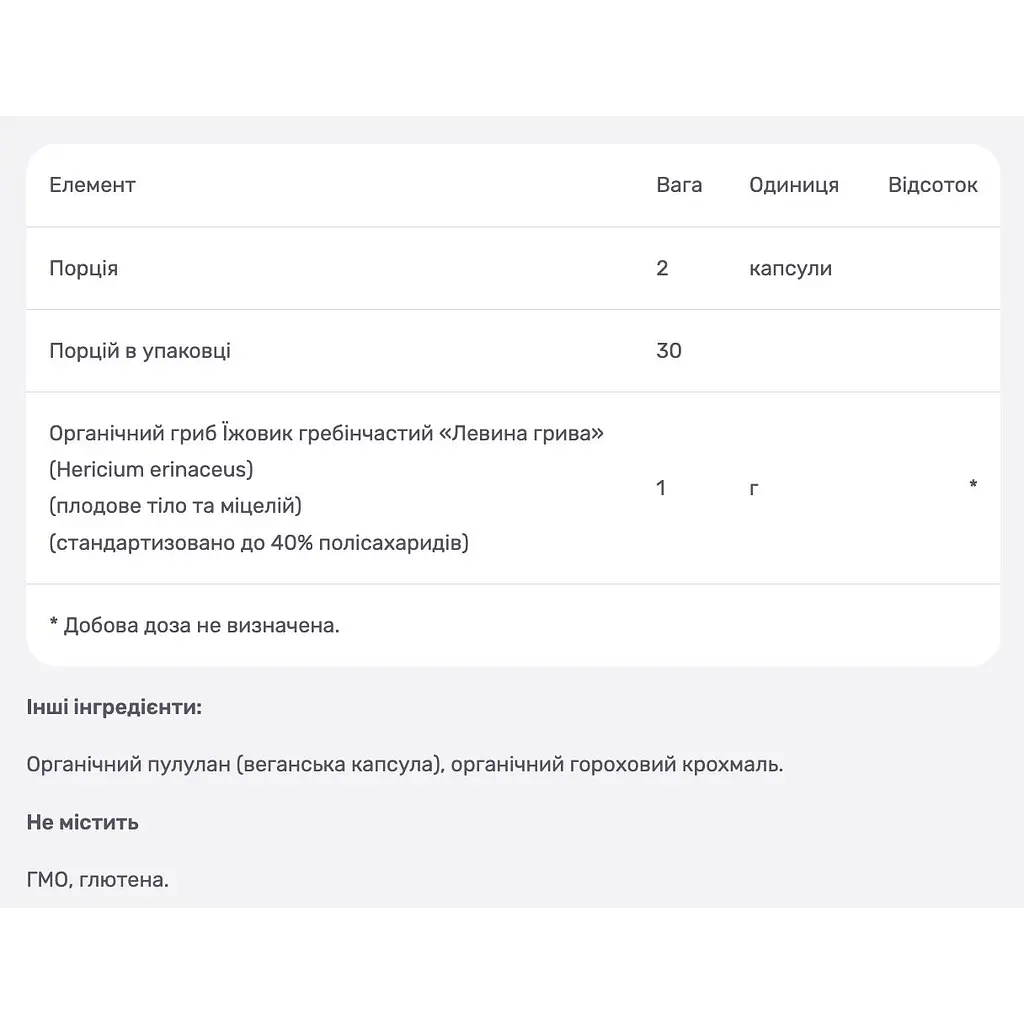
Task: Click the Відсоток column header
Action: pos(933,185)
